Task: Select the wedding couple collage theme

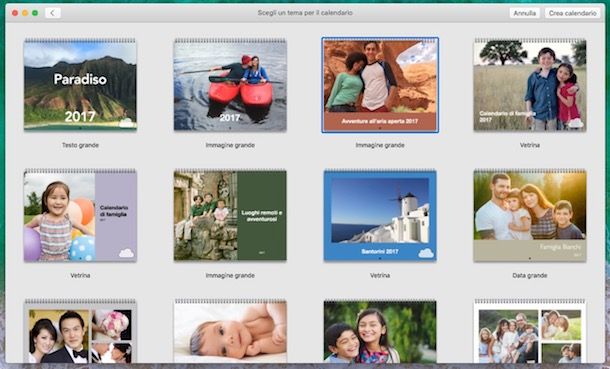Action: tap(80, 331)
